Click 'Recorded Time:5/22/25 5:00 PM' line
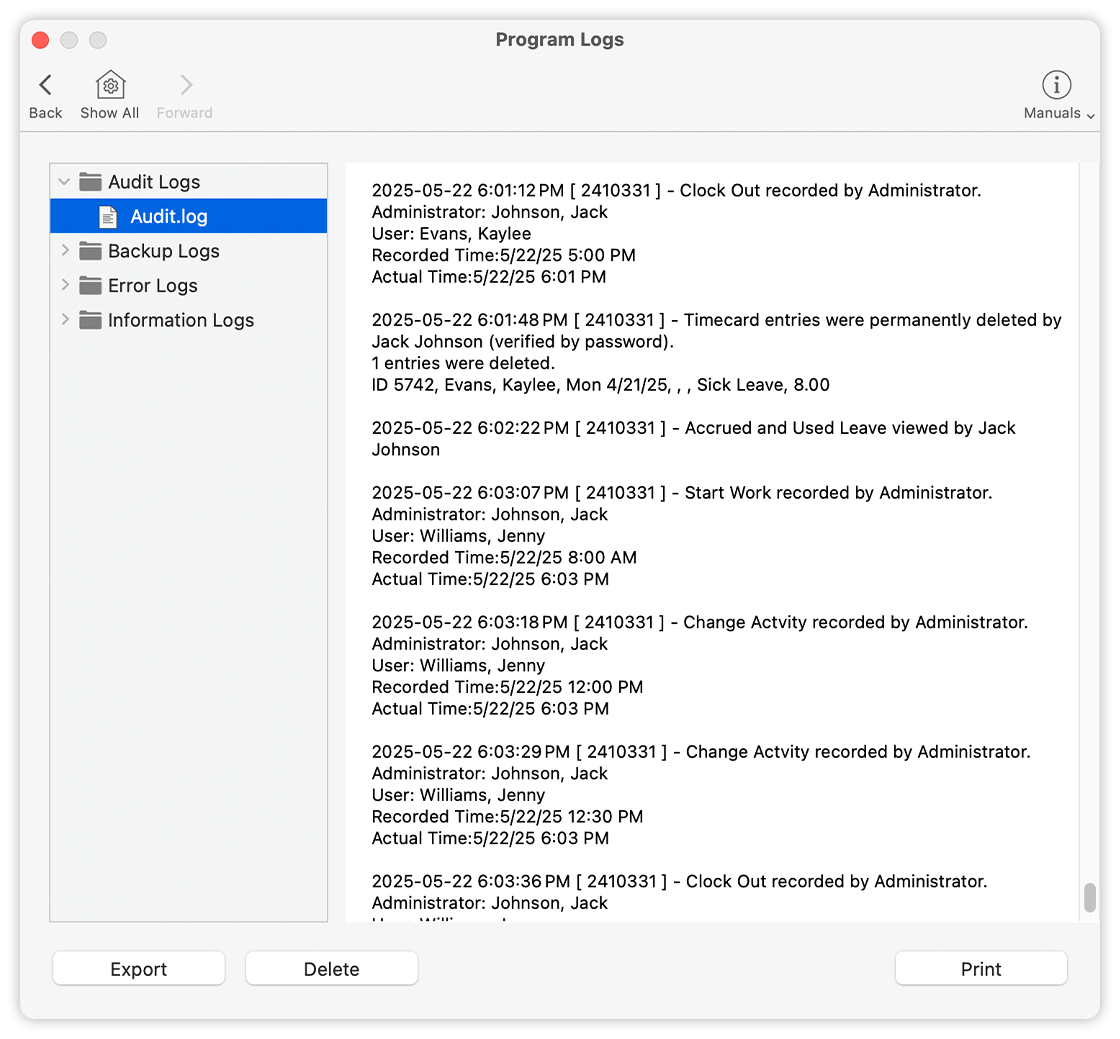1120x1039 pixels. click(x=503, y=255)
